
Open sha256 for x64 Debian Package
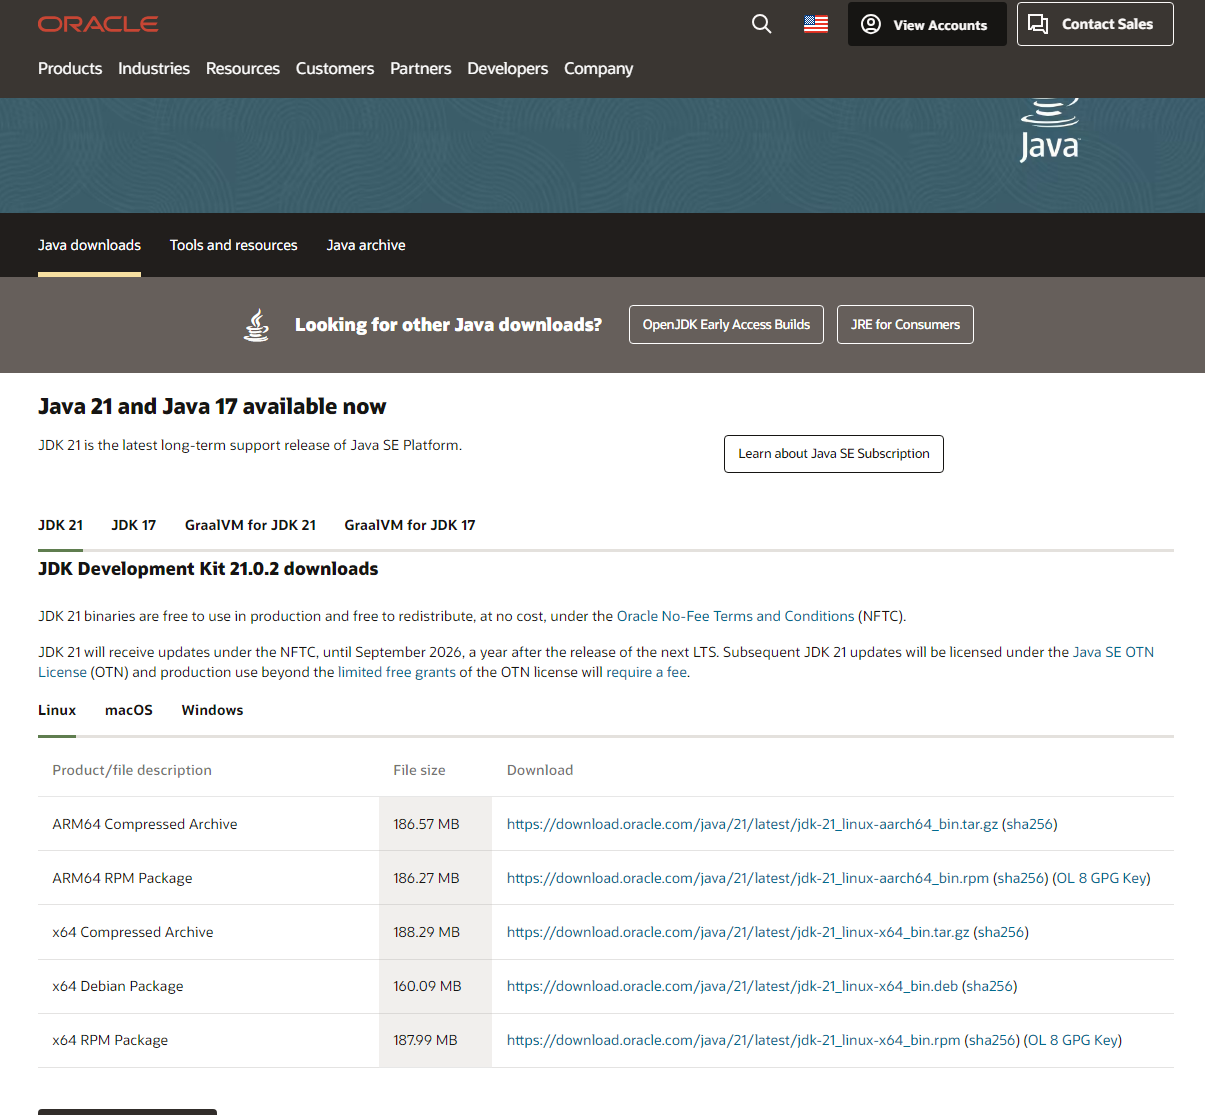click(x=990, y=986)
